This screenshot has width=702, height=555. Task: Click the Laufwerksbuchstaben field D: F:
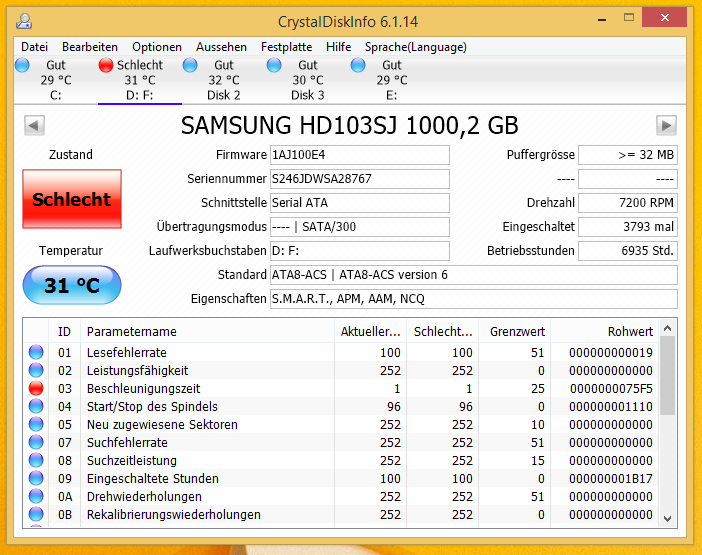[360, 251]
